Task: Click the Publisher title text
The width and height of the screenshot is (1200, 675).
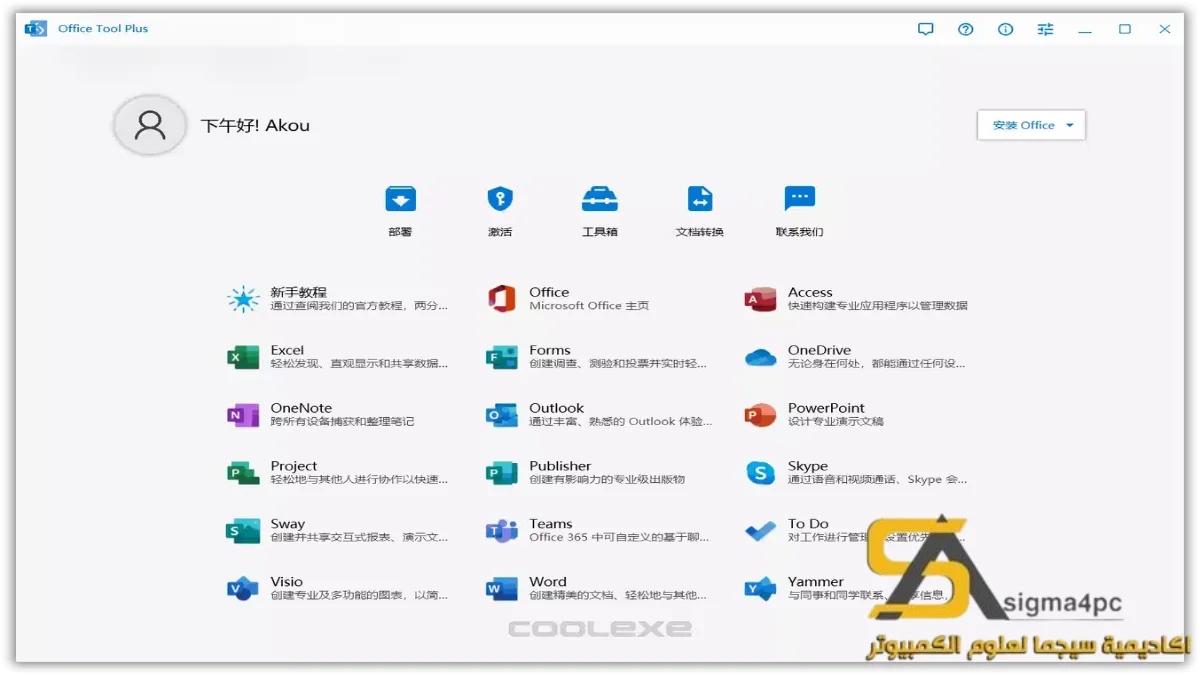Action: (560, 466)
